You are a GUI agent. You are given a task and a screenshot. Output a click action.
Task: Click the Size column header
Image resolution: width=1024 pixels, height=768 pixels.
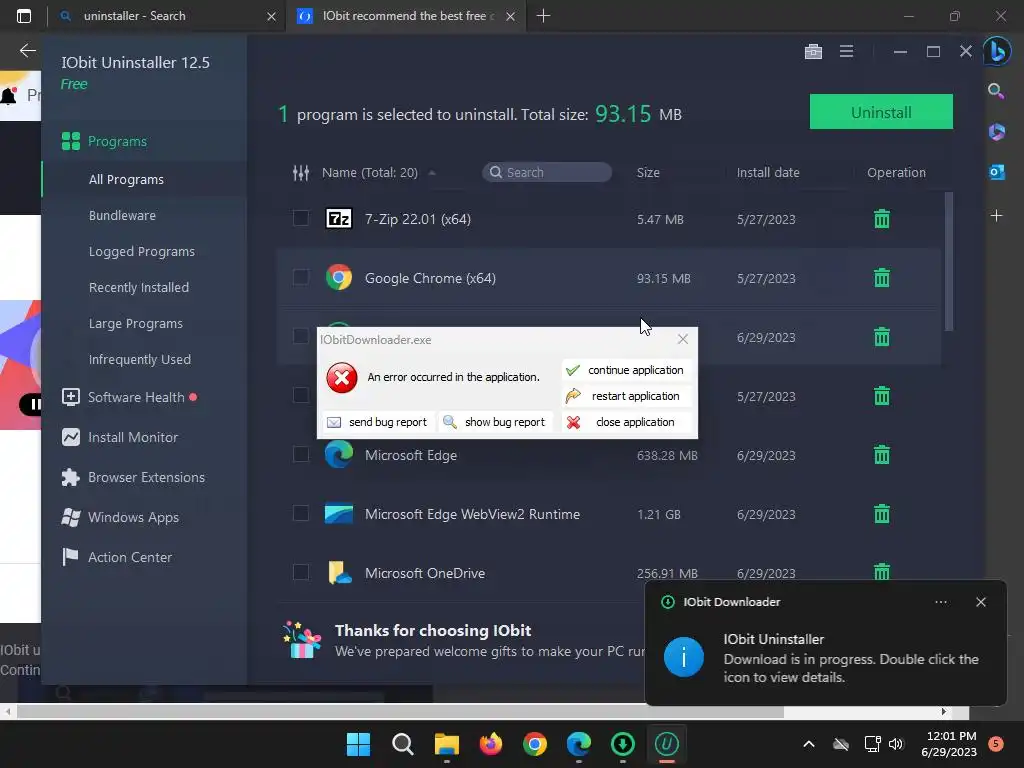648,172
